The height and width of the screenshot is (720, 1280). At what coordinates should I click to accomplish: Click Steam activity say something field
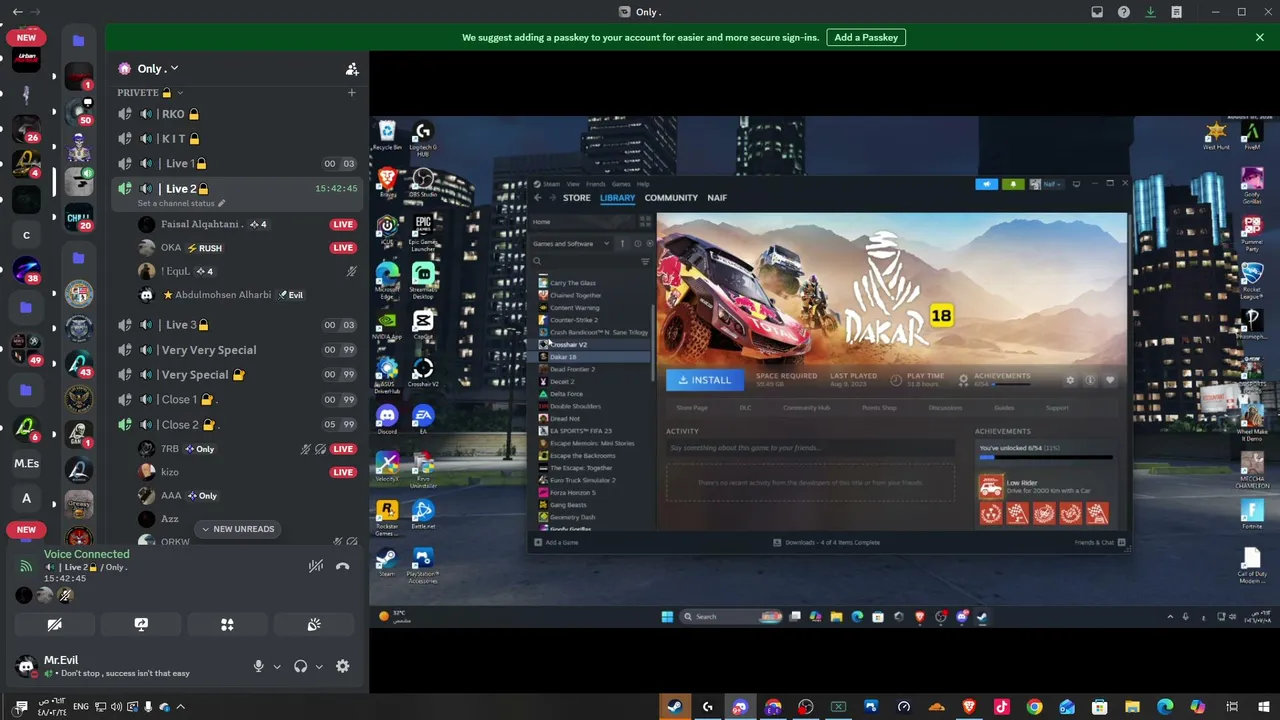[x=810, y=448]
